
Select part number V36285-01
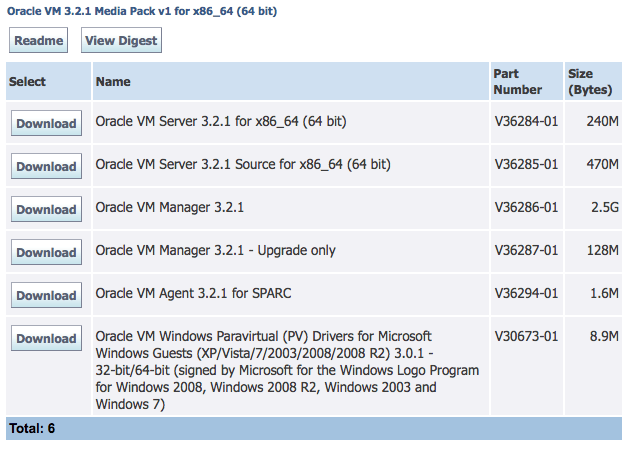526,164
